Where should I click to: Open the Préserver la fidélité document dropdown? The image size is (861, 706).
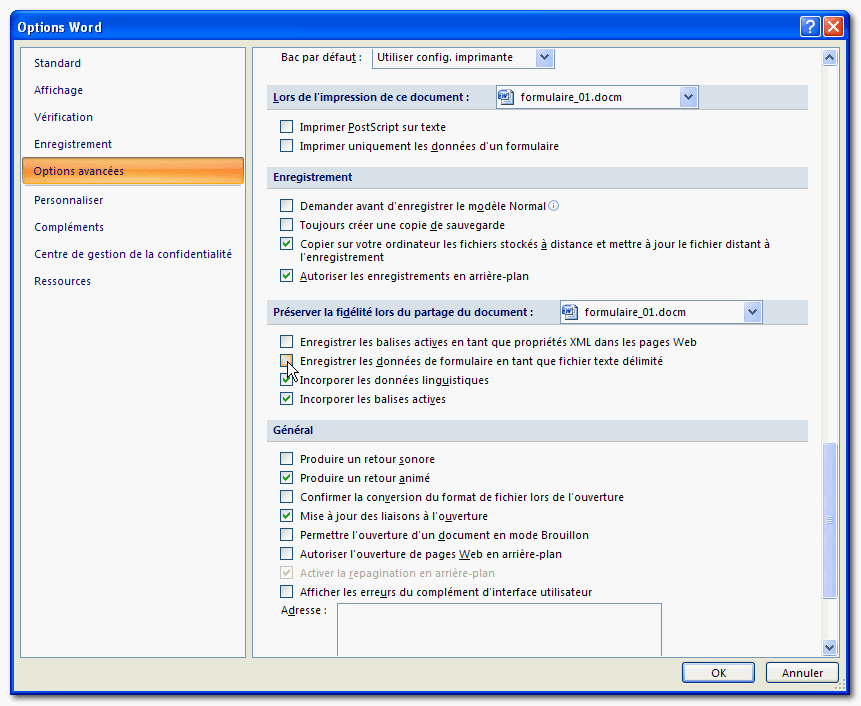point(752,312)
